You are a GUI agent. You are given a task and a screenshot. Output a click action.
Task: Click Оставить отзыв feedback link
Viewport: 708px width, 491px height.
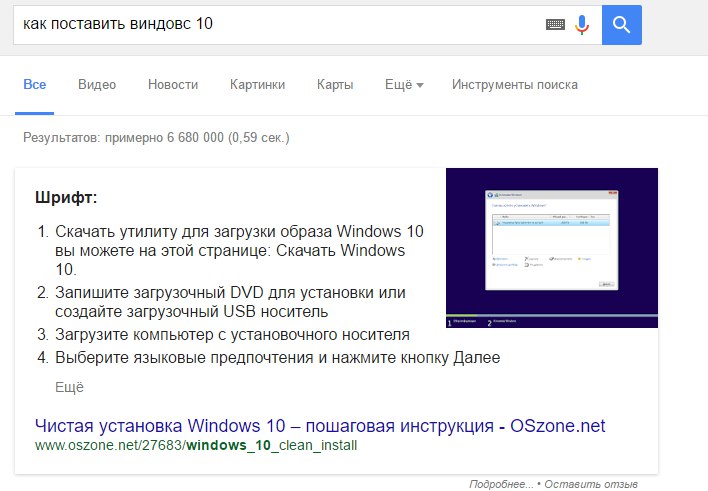coord(591,484)
